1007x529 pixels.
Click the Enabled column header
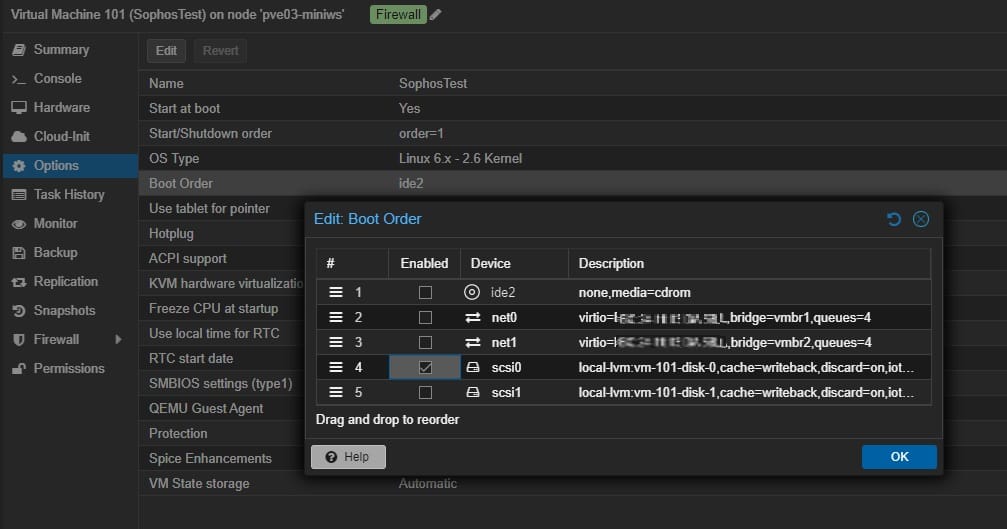click(x=425, y=263)
